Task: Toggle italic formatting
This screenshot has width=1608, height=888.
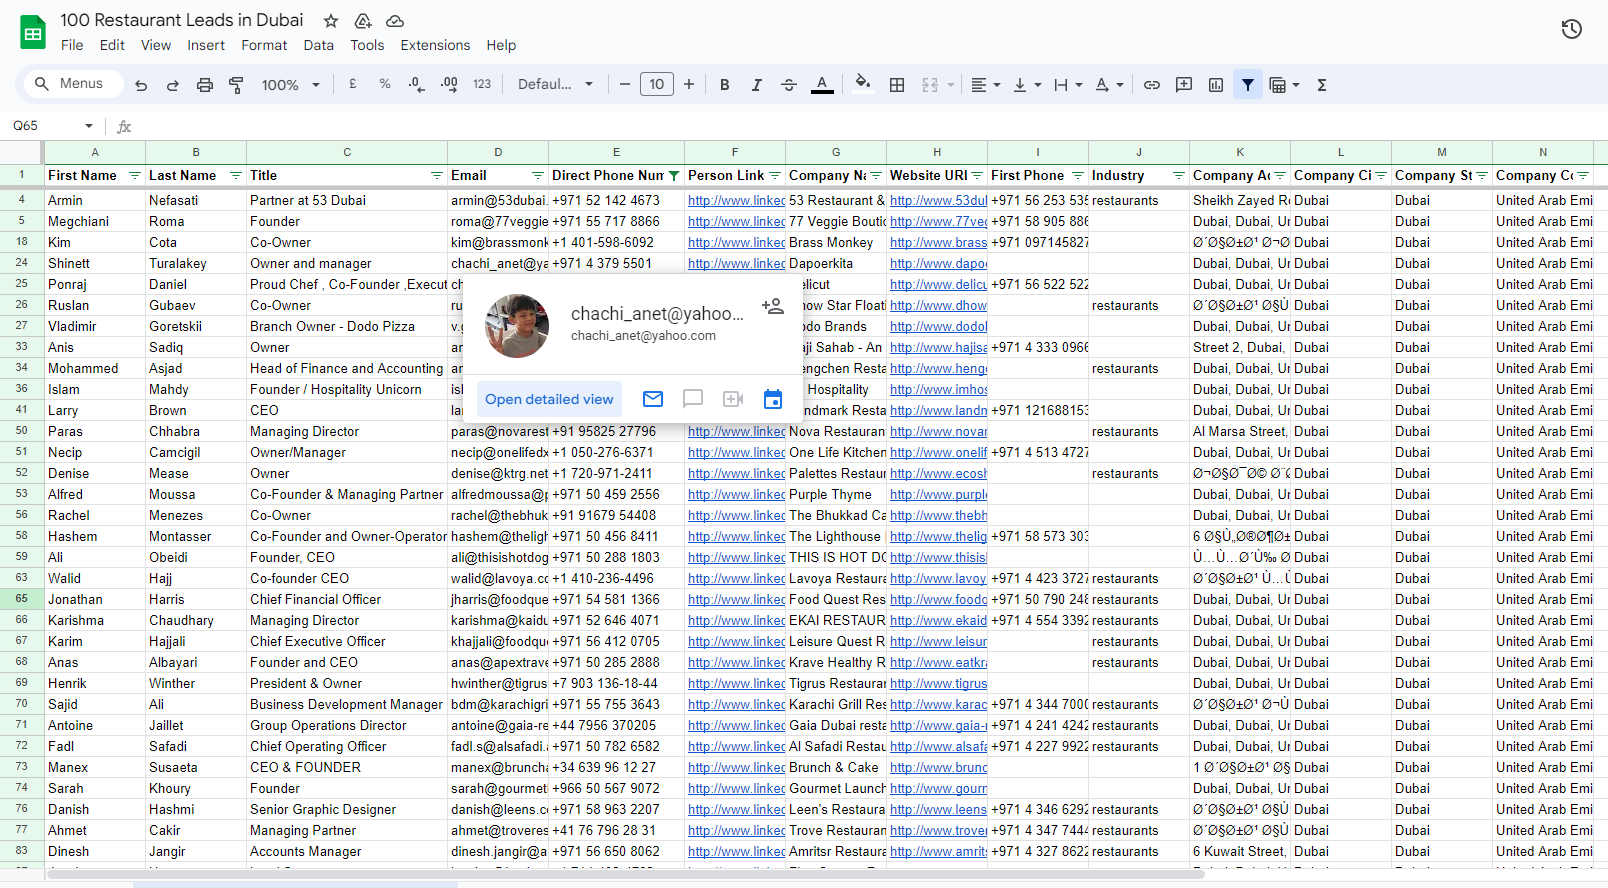Action: pyautogui.click(x=757, y=85)
